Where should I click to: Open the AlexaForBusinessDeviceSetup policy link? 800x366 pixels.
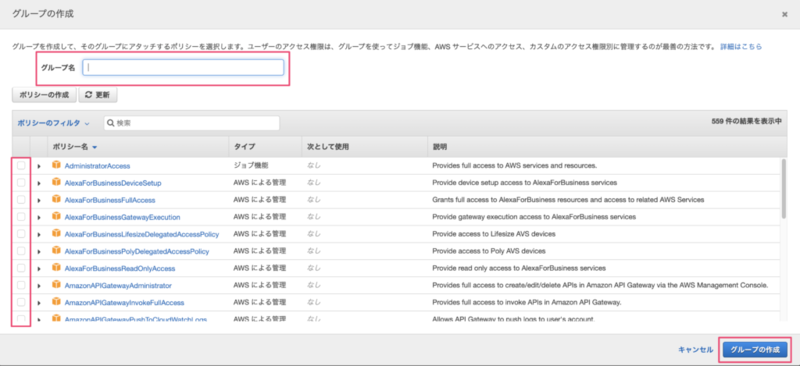[x=113, y=183]
